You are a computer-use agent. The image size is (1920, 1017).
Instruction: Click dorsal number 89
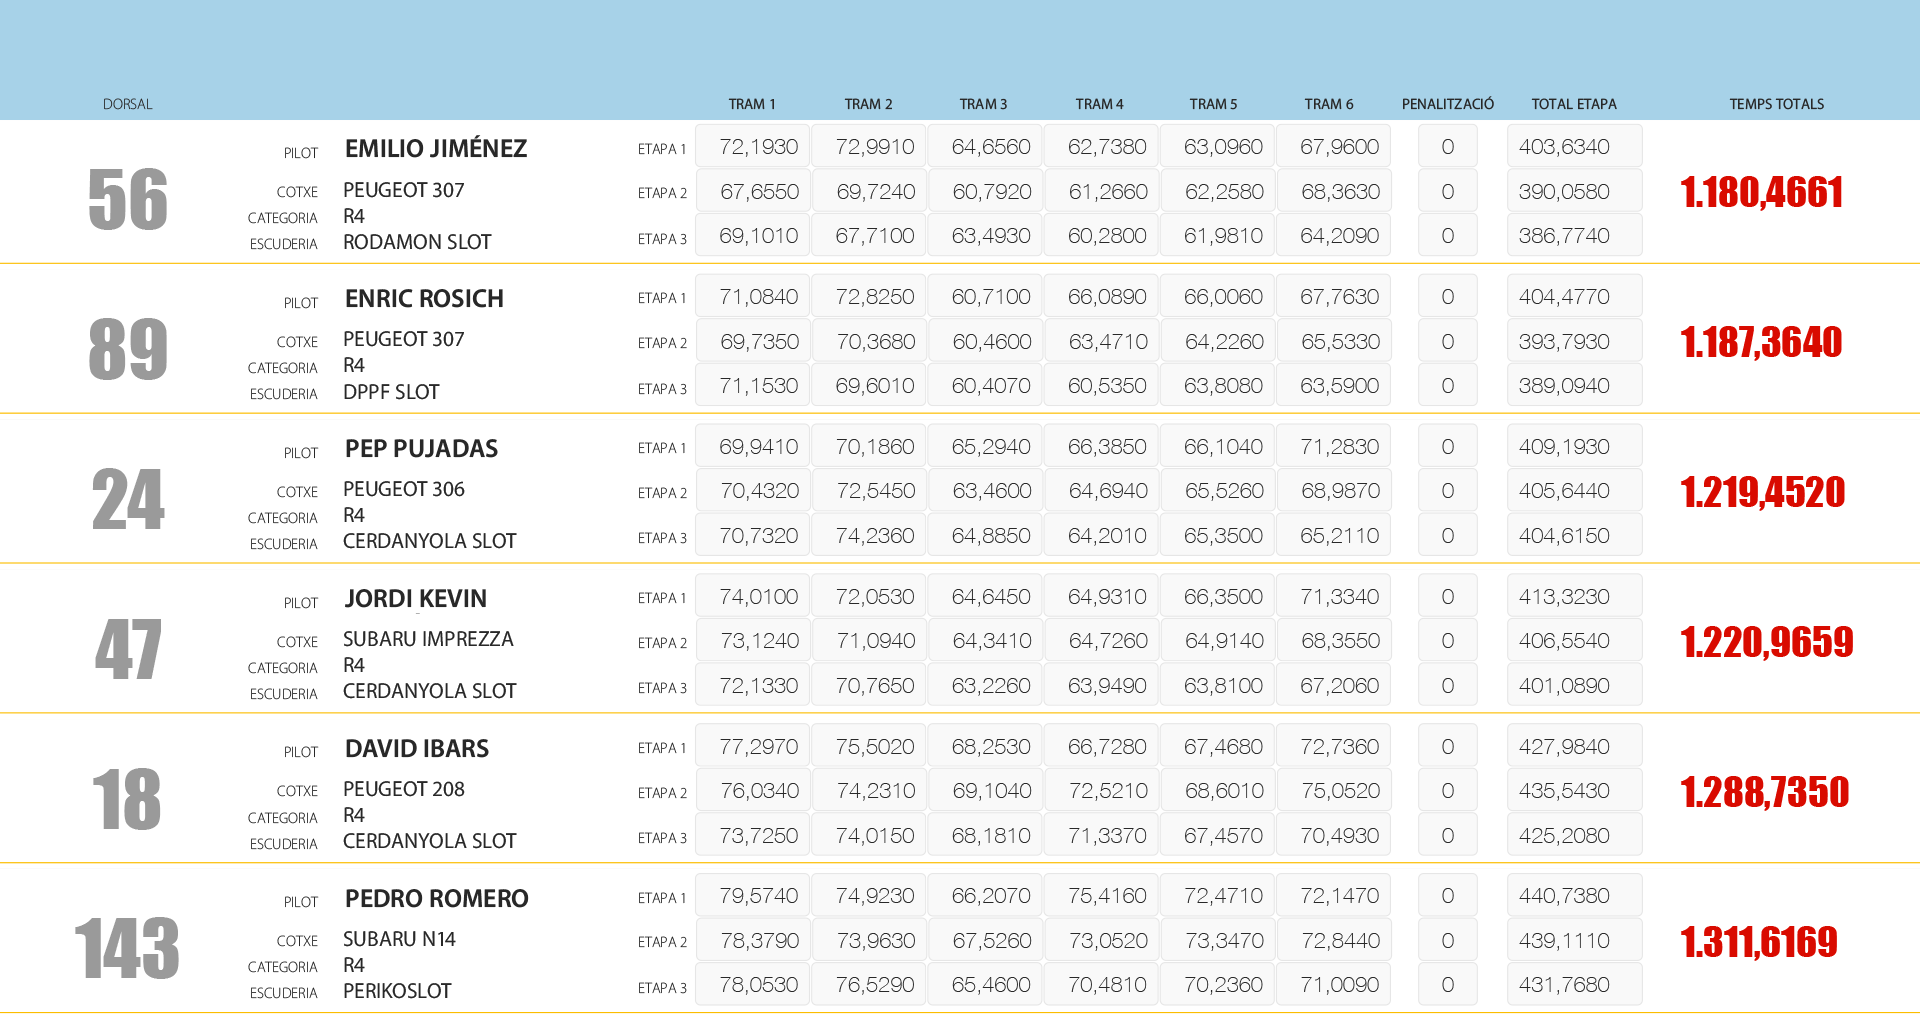point(128,349)
